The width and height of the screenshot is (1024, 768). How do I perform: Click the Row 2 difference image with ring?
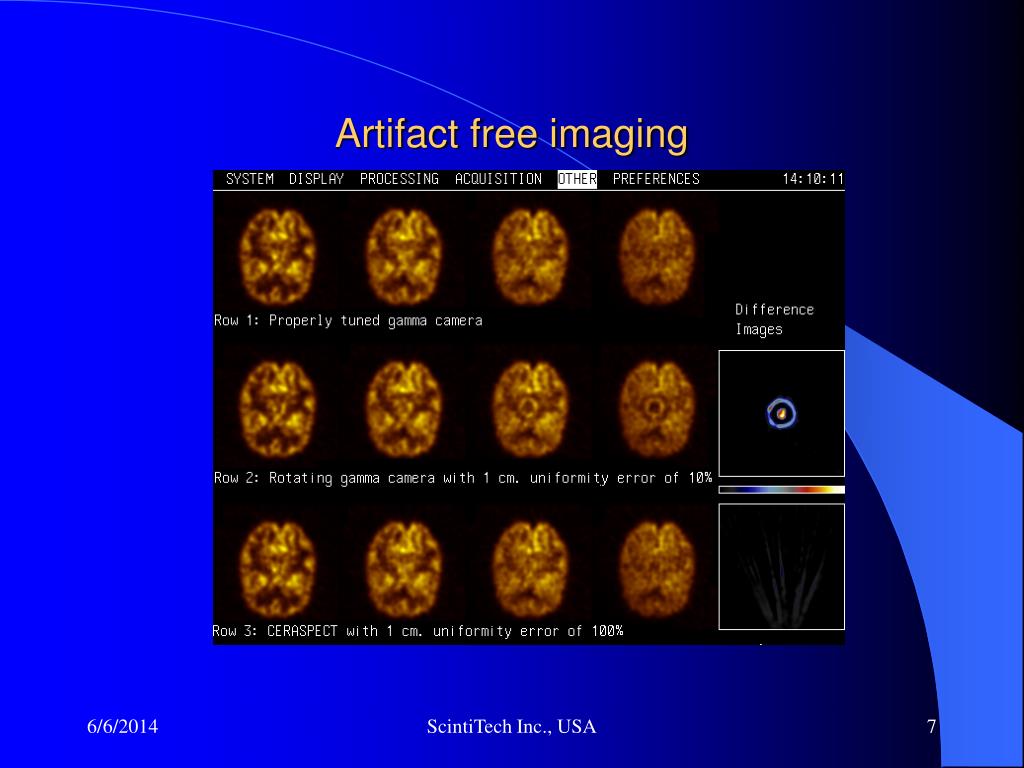tap(782, 413)
